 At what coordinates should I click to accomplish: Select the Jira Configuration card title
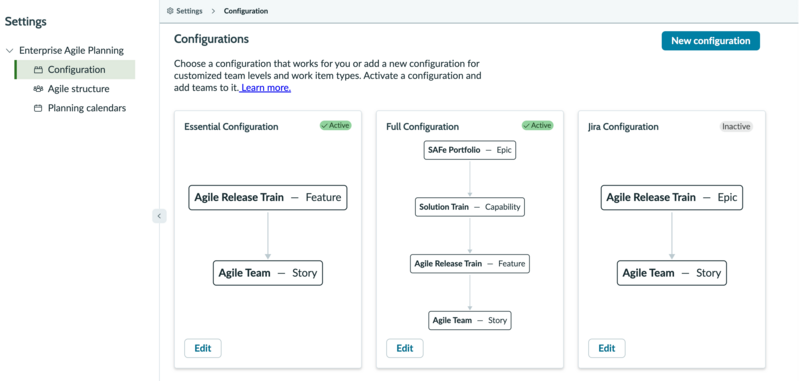pyautogui.click(x=623, y=127)
